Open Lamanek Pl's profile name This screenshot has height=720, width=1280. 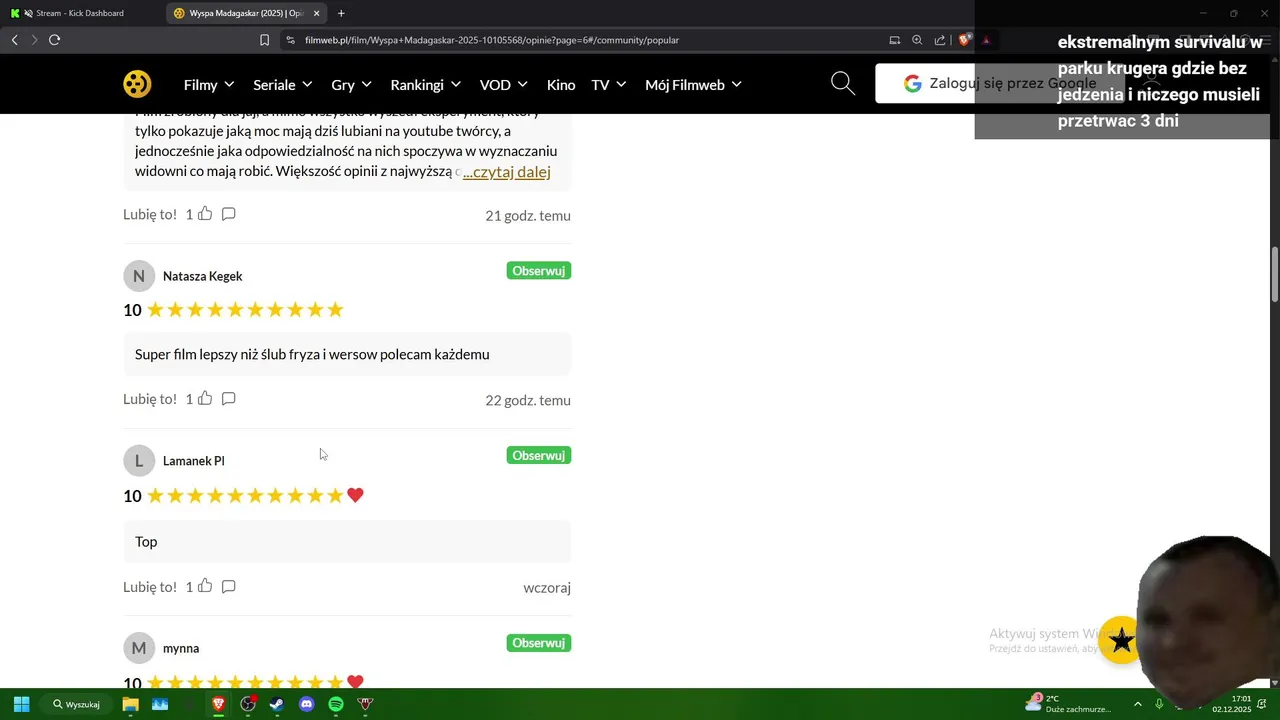click(194, 461)
